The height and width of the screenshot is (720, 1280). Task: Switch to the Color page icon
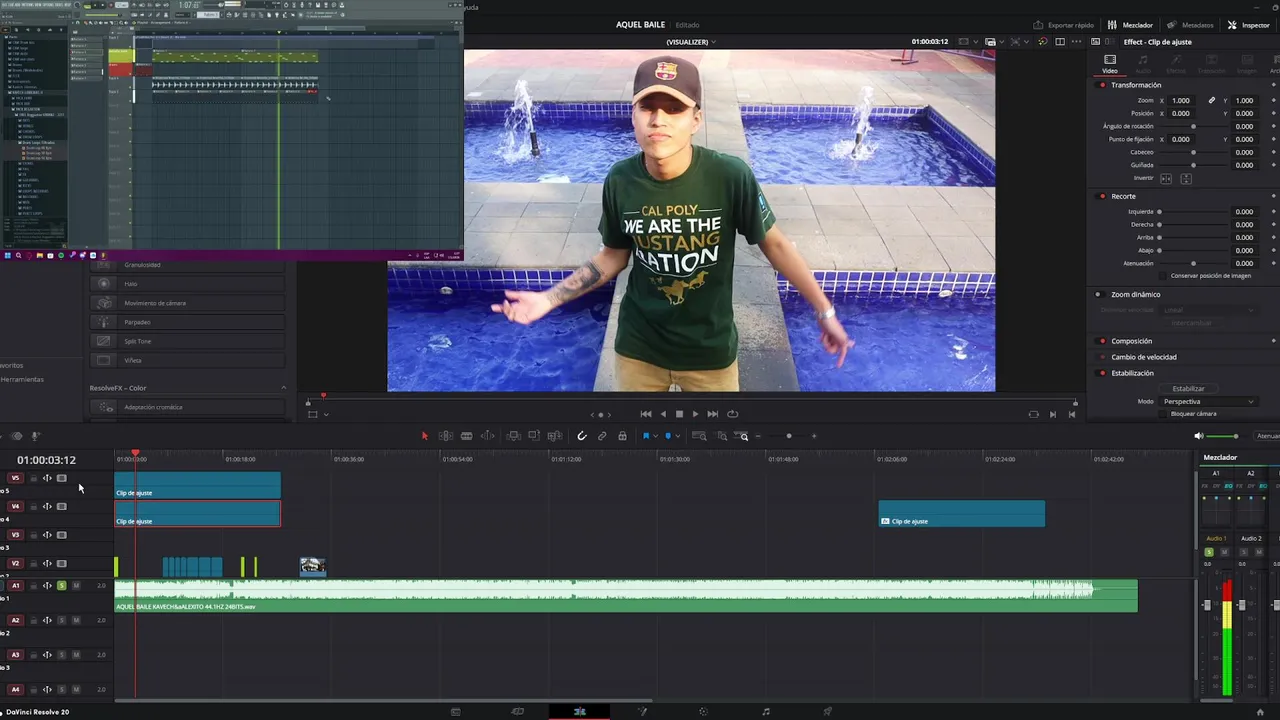click(704, 712)
